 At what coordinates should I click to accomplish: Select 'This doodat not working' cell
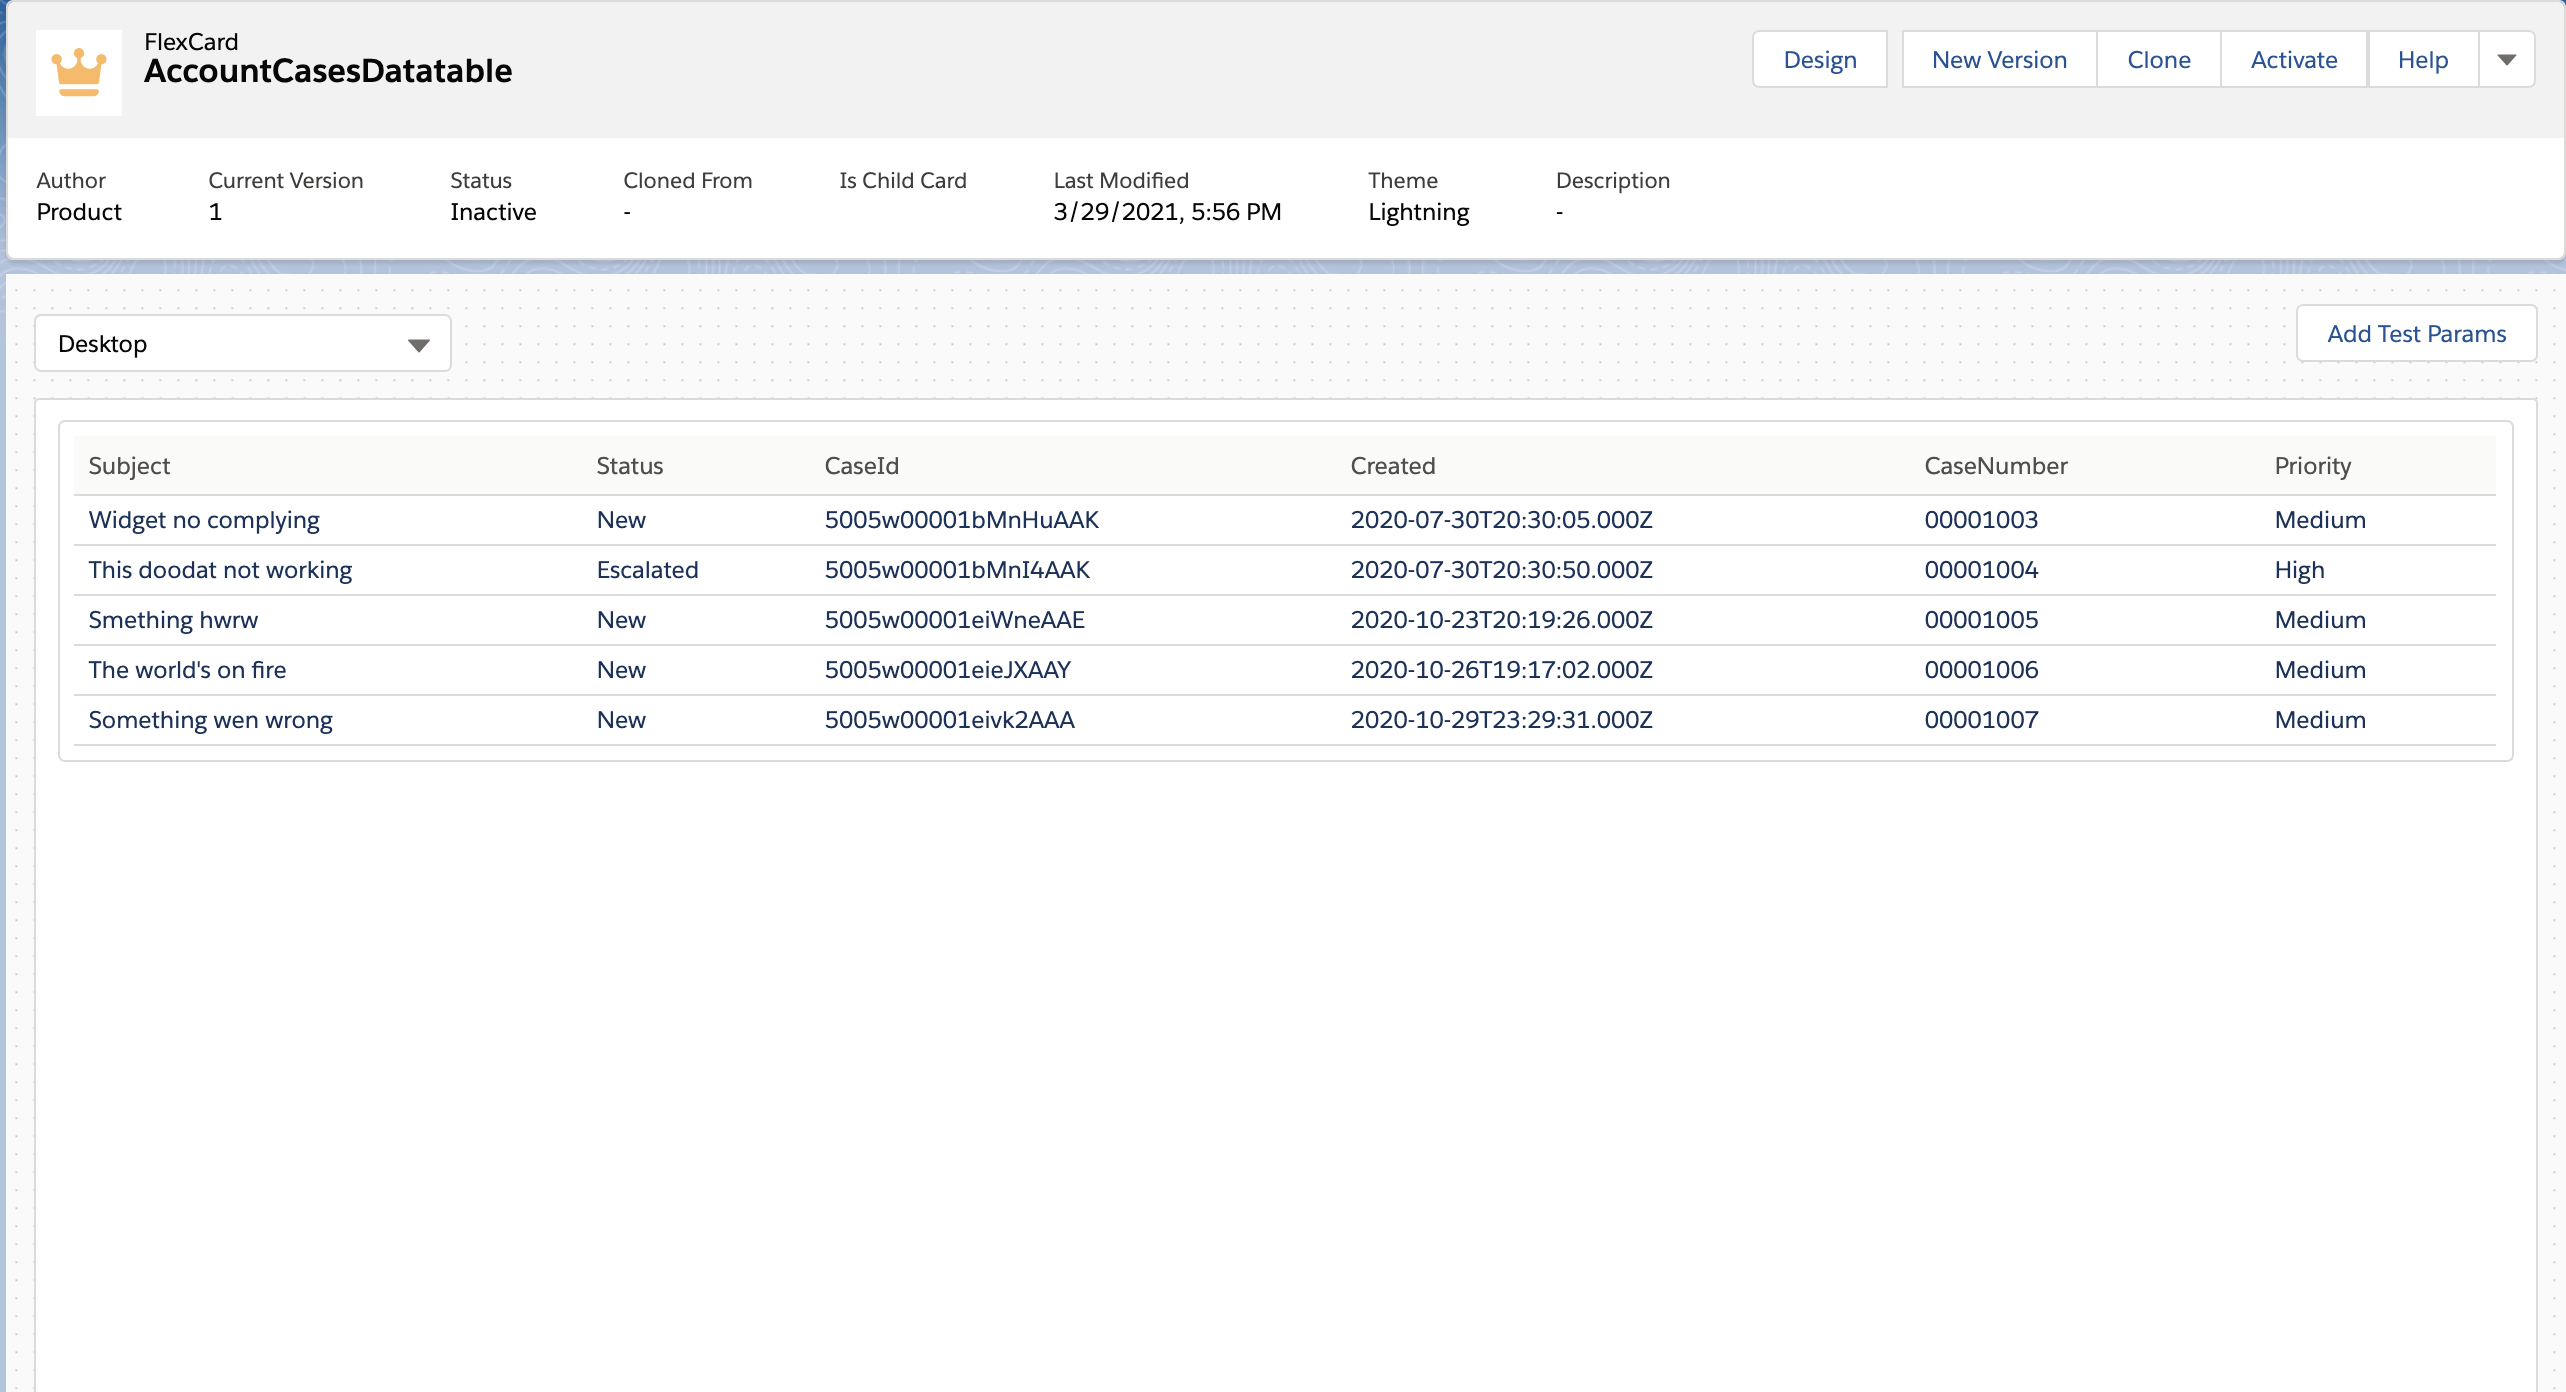220,570
